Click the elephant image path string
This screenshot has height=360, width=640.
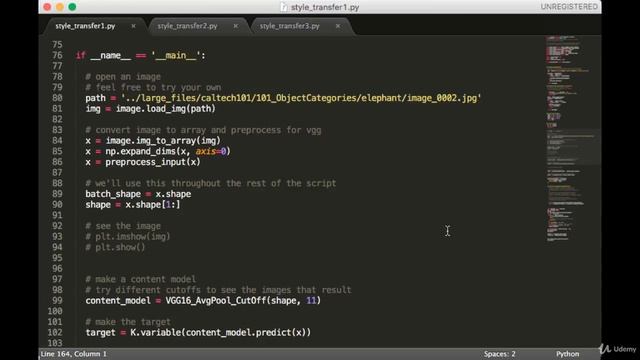pos(301,98)
